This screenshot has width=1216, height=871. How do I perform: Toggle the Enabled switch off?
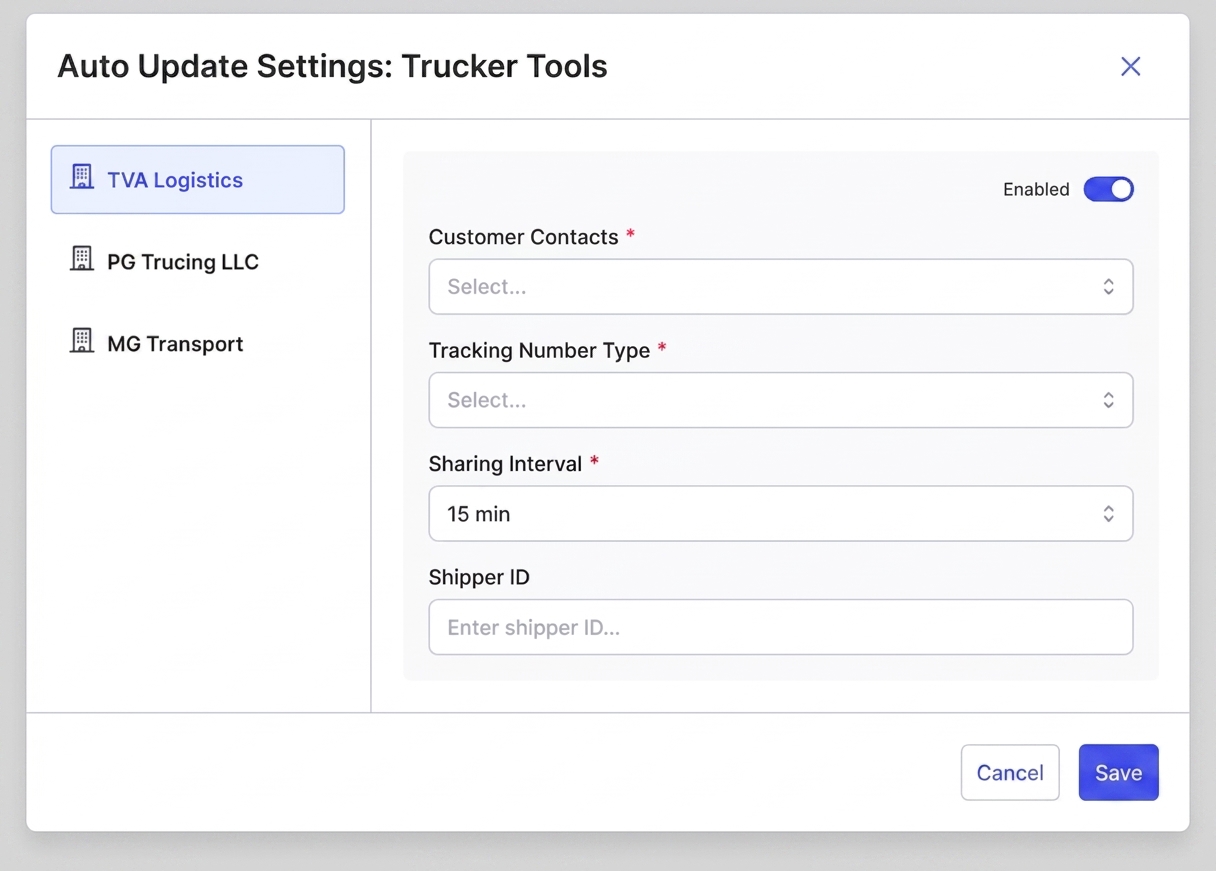pyautogui.click(x=1108, y=189)
